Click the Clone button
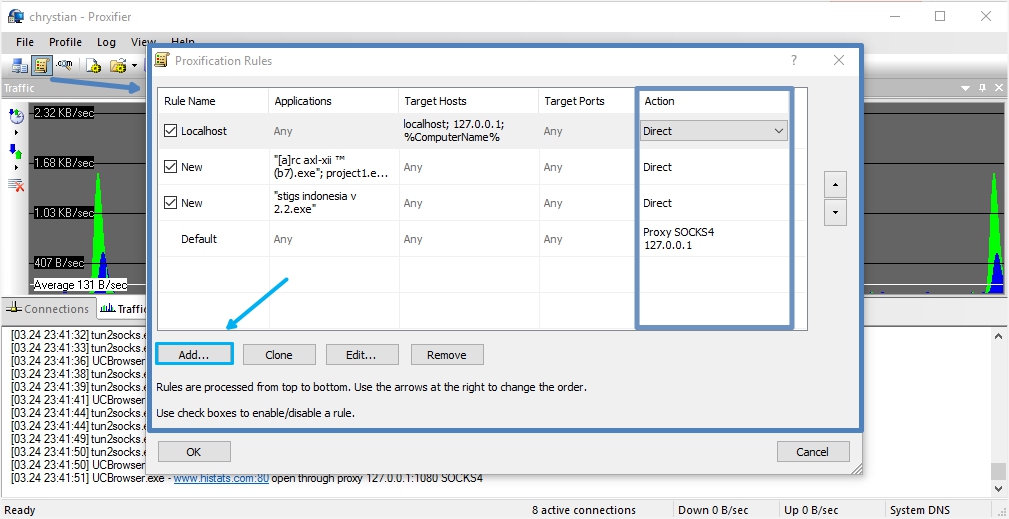The image size is (1009, 519). tap(279, 354)
